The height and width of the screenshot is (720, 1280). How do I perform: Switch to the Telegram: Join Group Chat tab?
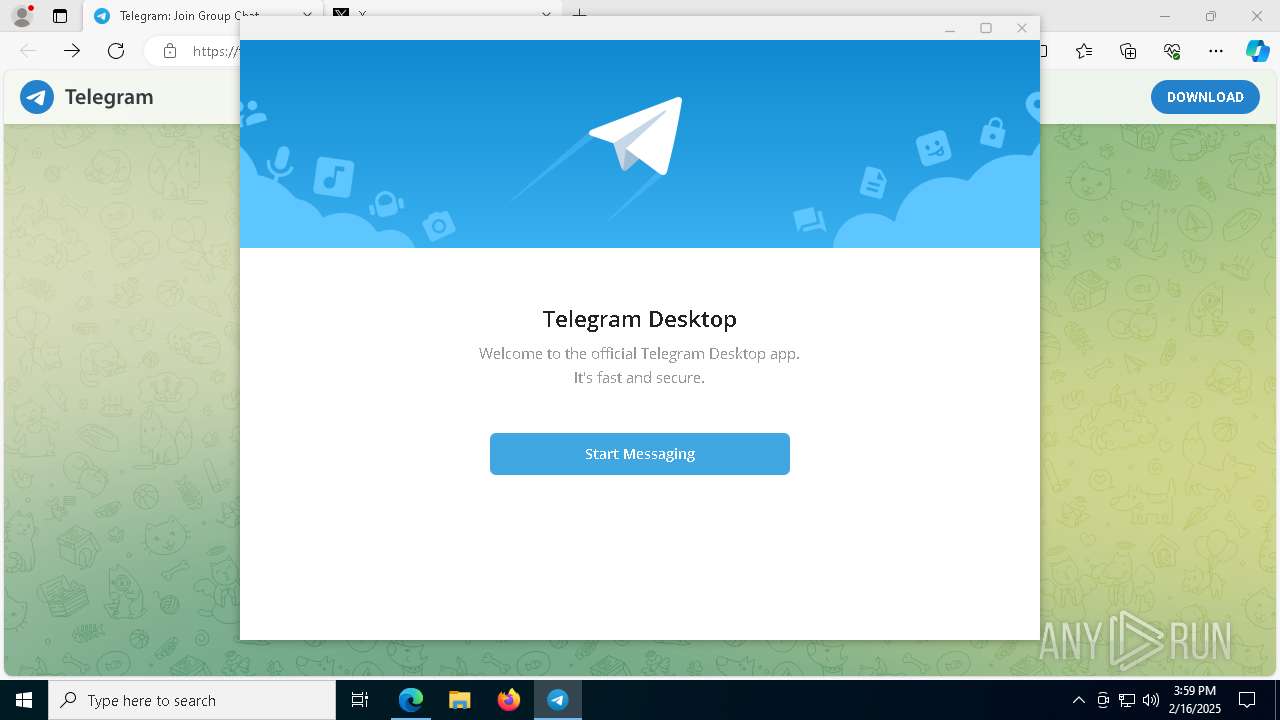click(x=189, y=16)
